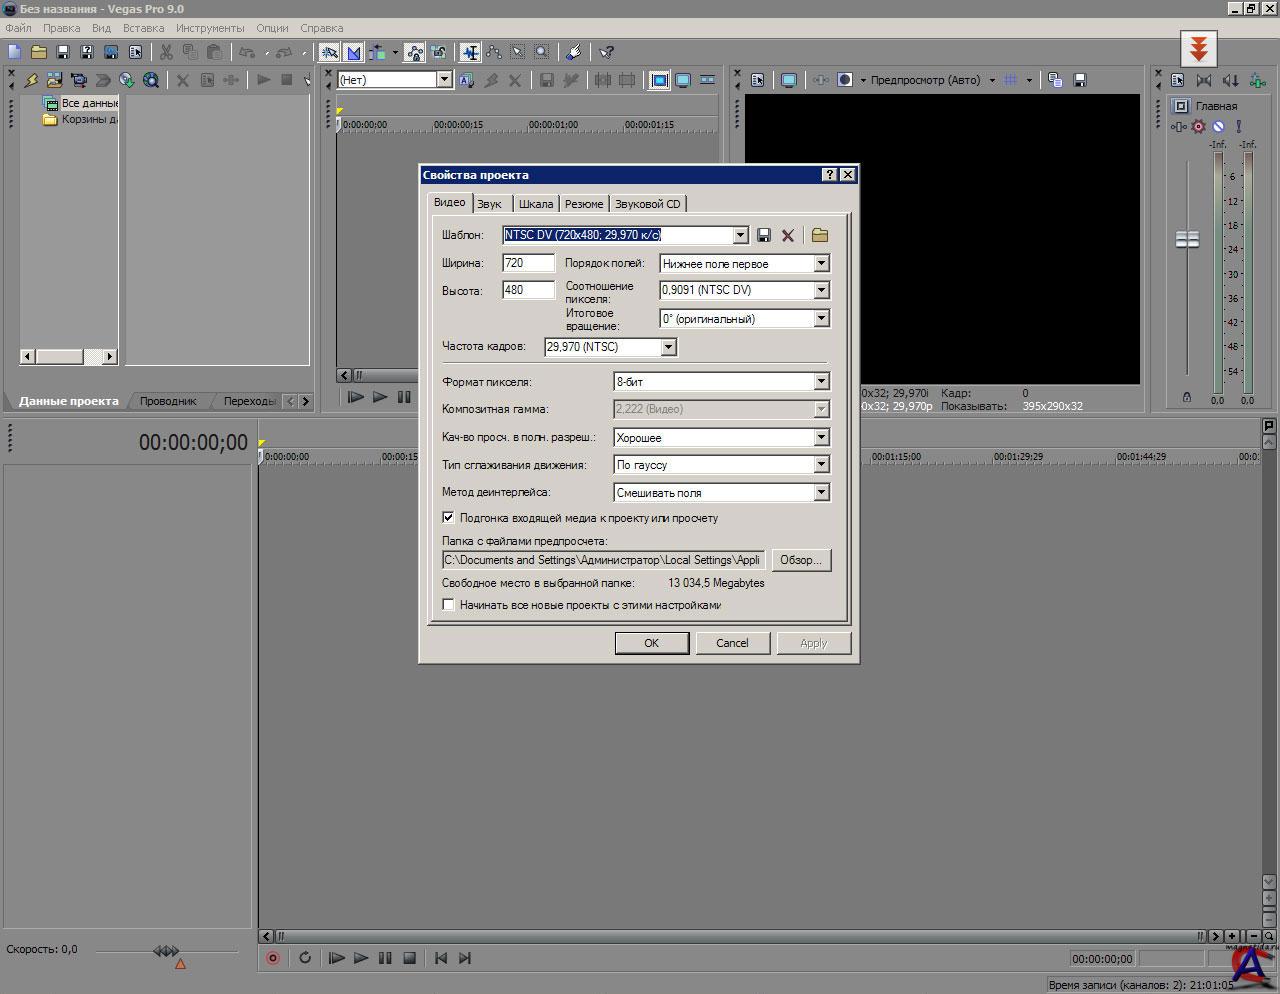This screenshot has height=994, width=1280.
Task: Click the Обзор... browse button
Action: click(801, 560)
